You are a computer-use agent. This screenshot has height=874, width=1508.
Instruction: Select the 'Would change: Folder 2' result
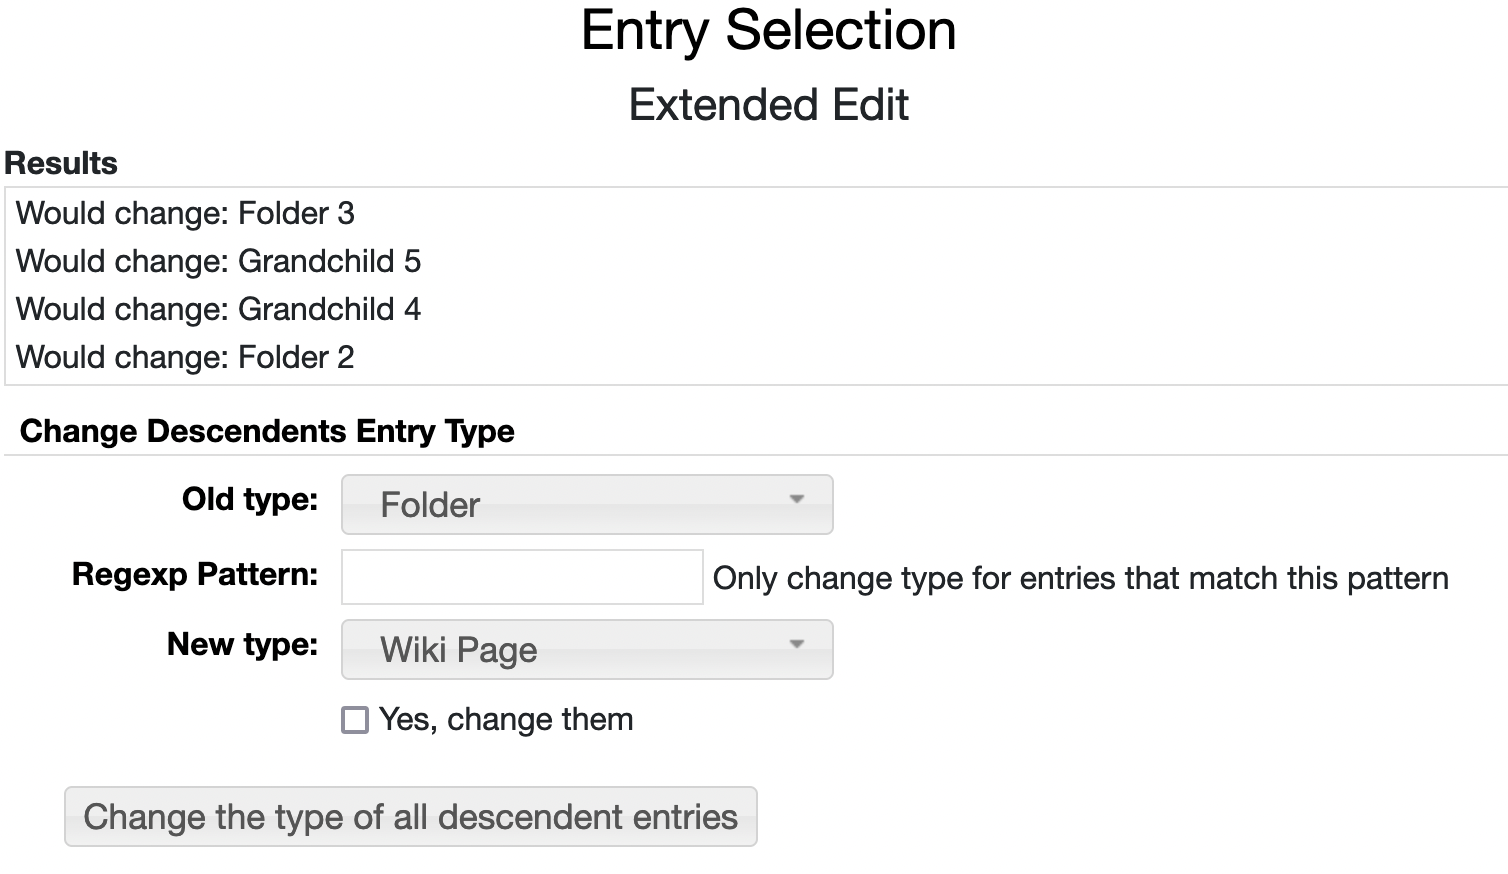185,357
